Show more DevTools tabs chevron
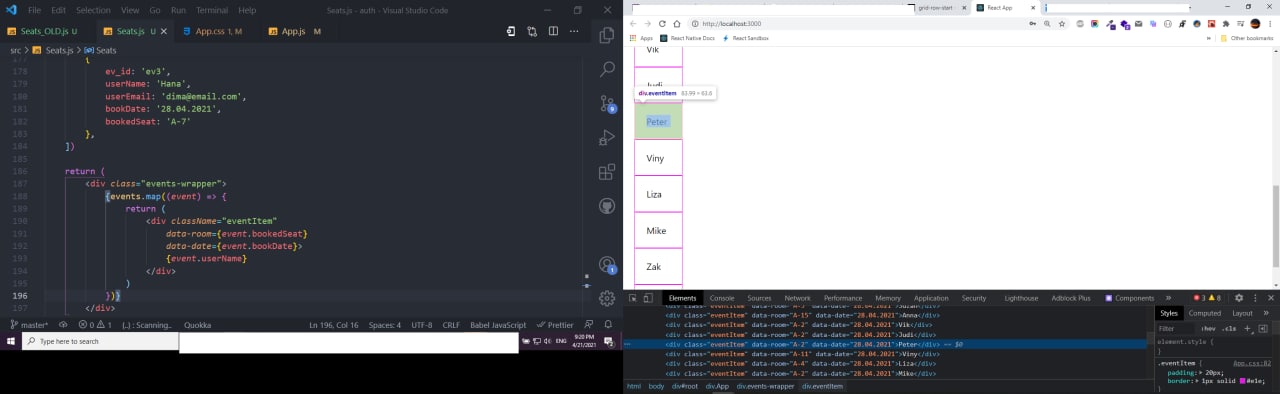This screenshot has height=394, width=1280. (1168, 298)
